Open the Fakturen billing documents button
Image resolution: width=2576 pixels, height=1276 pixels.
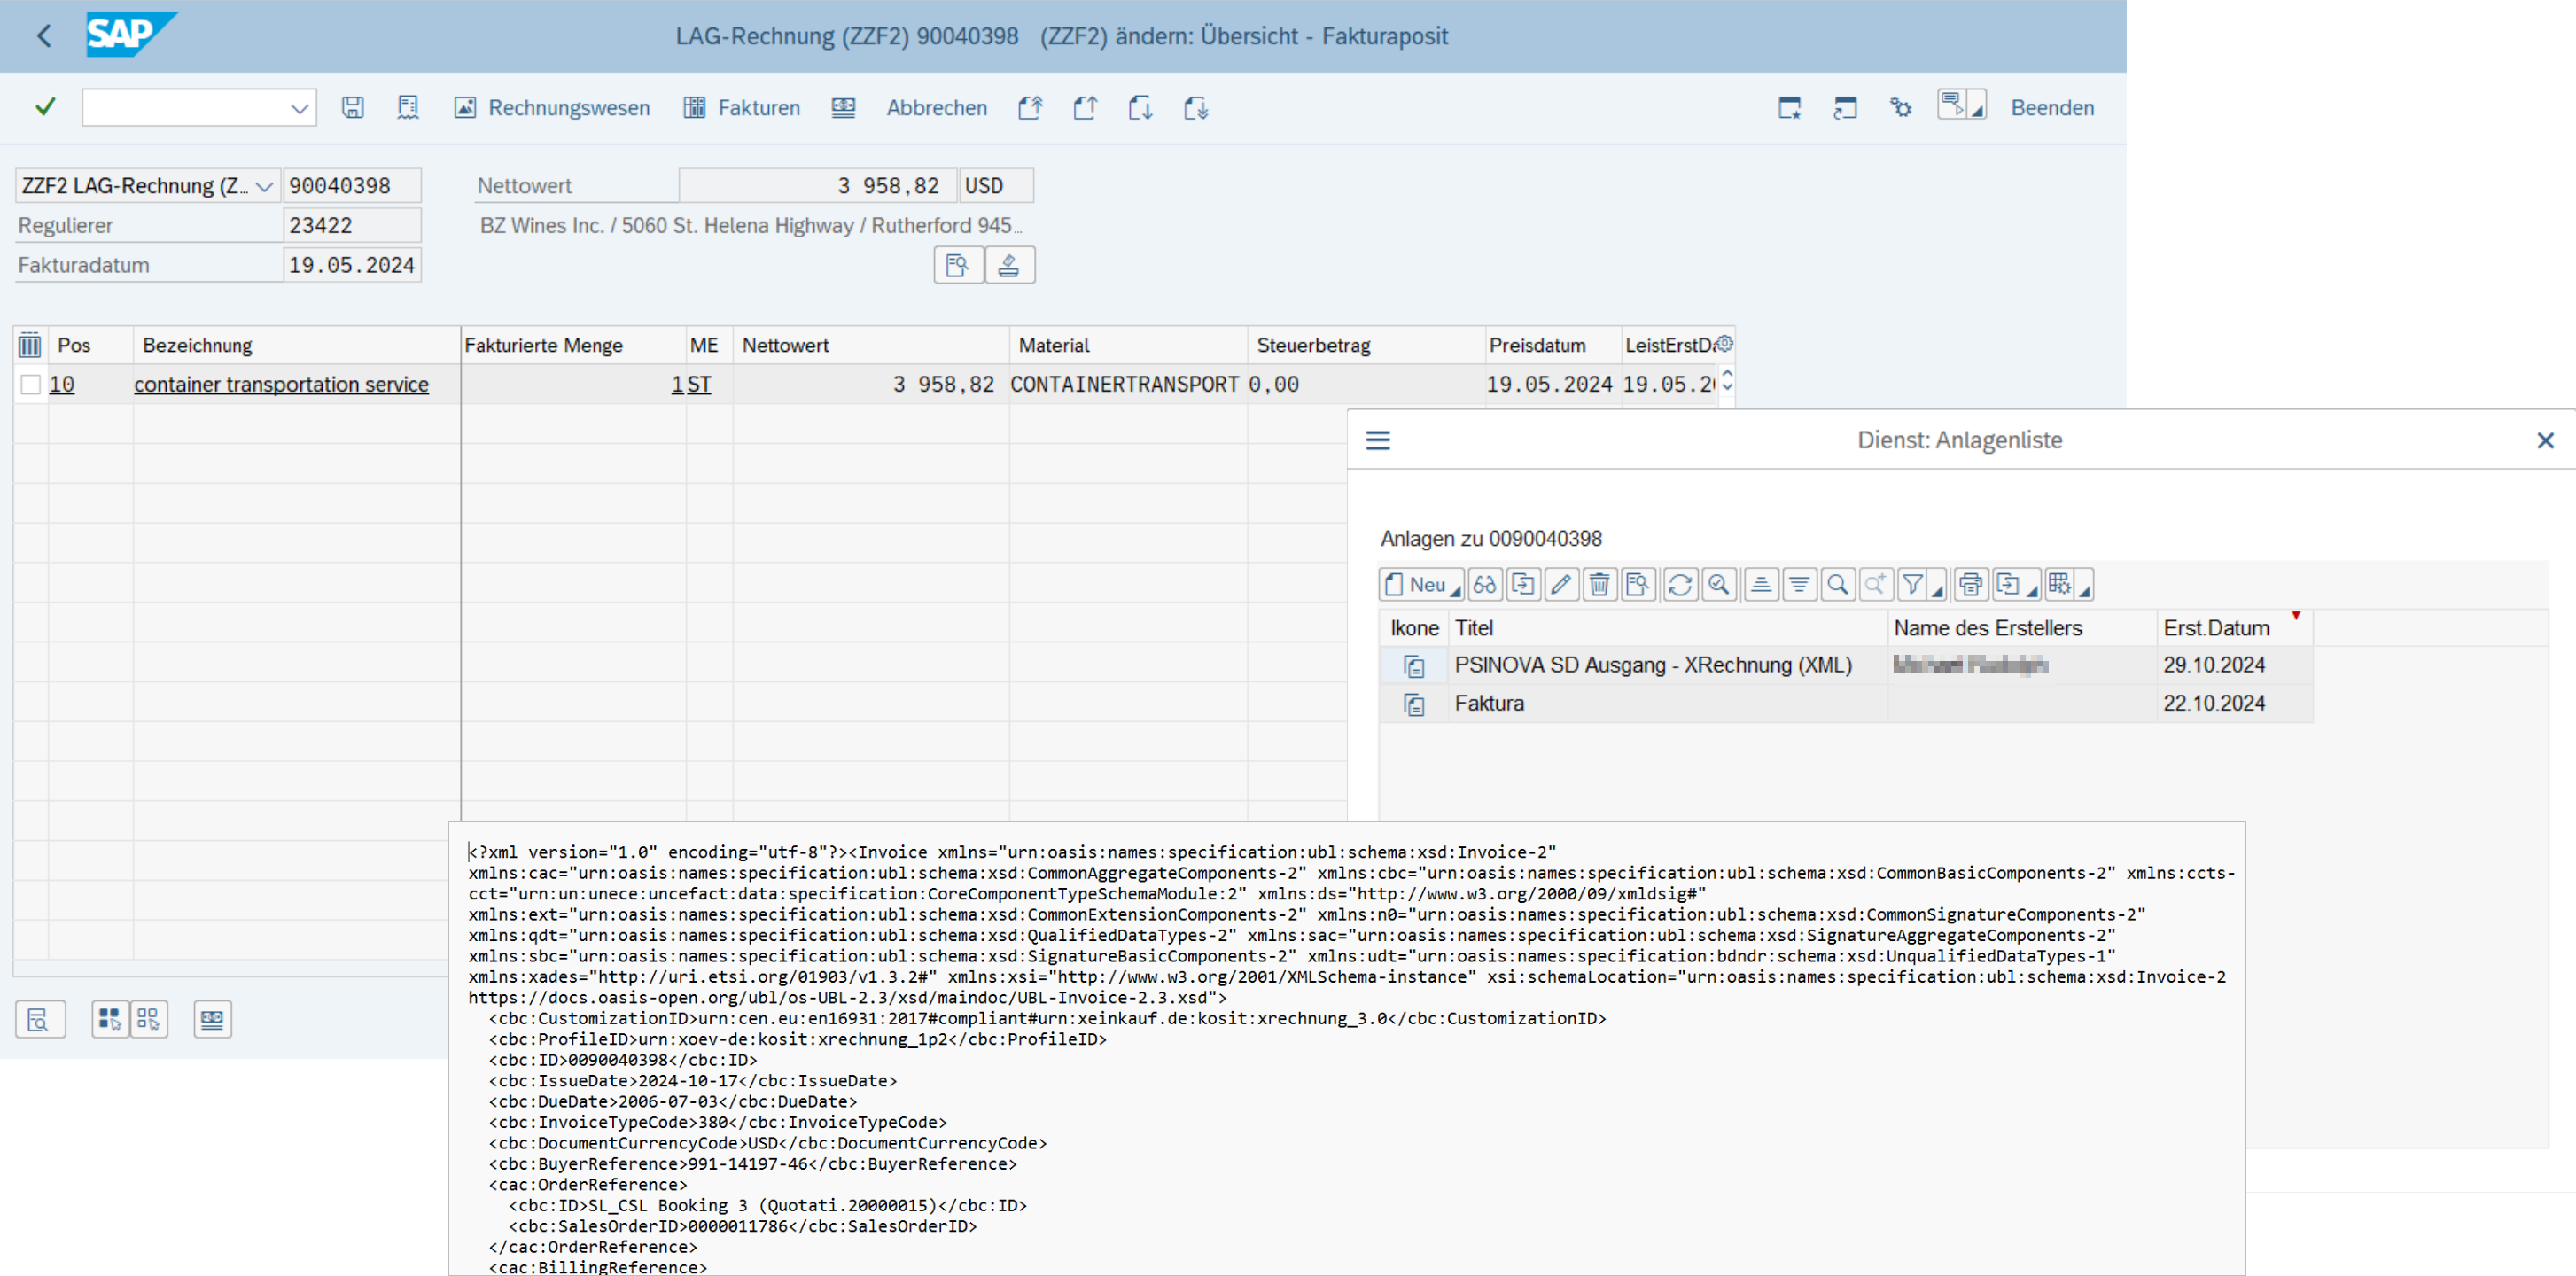(x=742, y=107)
